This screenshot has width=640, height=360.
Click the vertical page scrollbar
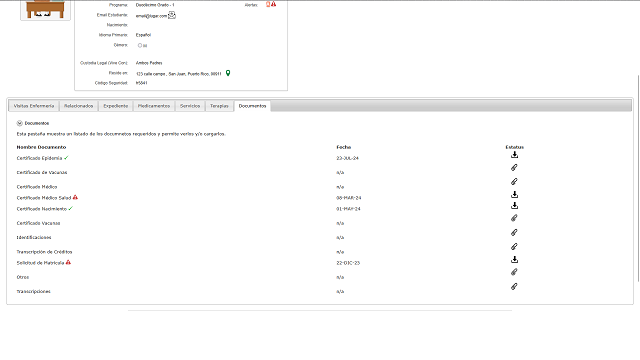pyautogui.click(x=638, y=178)
